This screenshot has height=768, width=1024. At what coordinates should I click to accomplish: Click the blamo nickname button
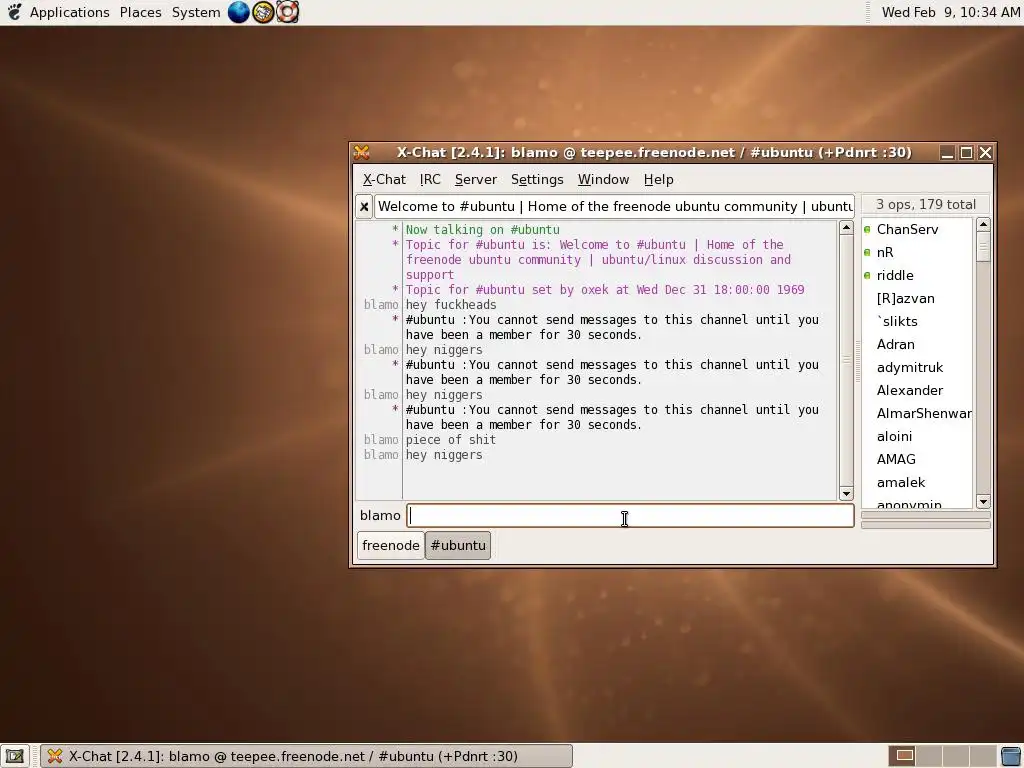380,516
